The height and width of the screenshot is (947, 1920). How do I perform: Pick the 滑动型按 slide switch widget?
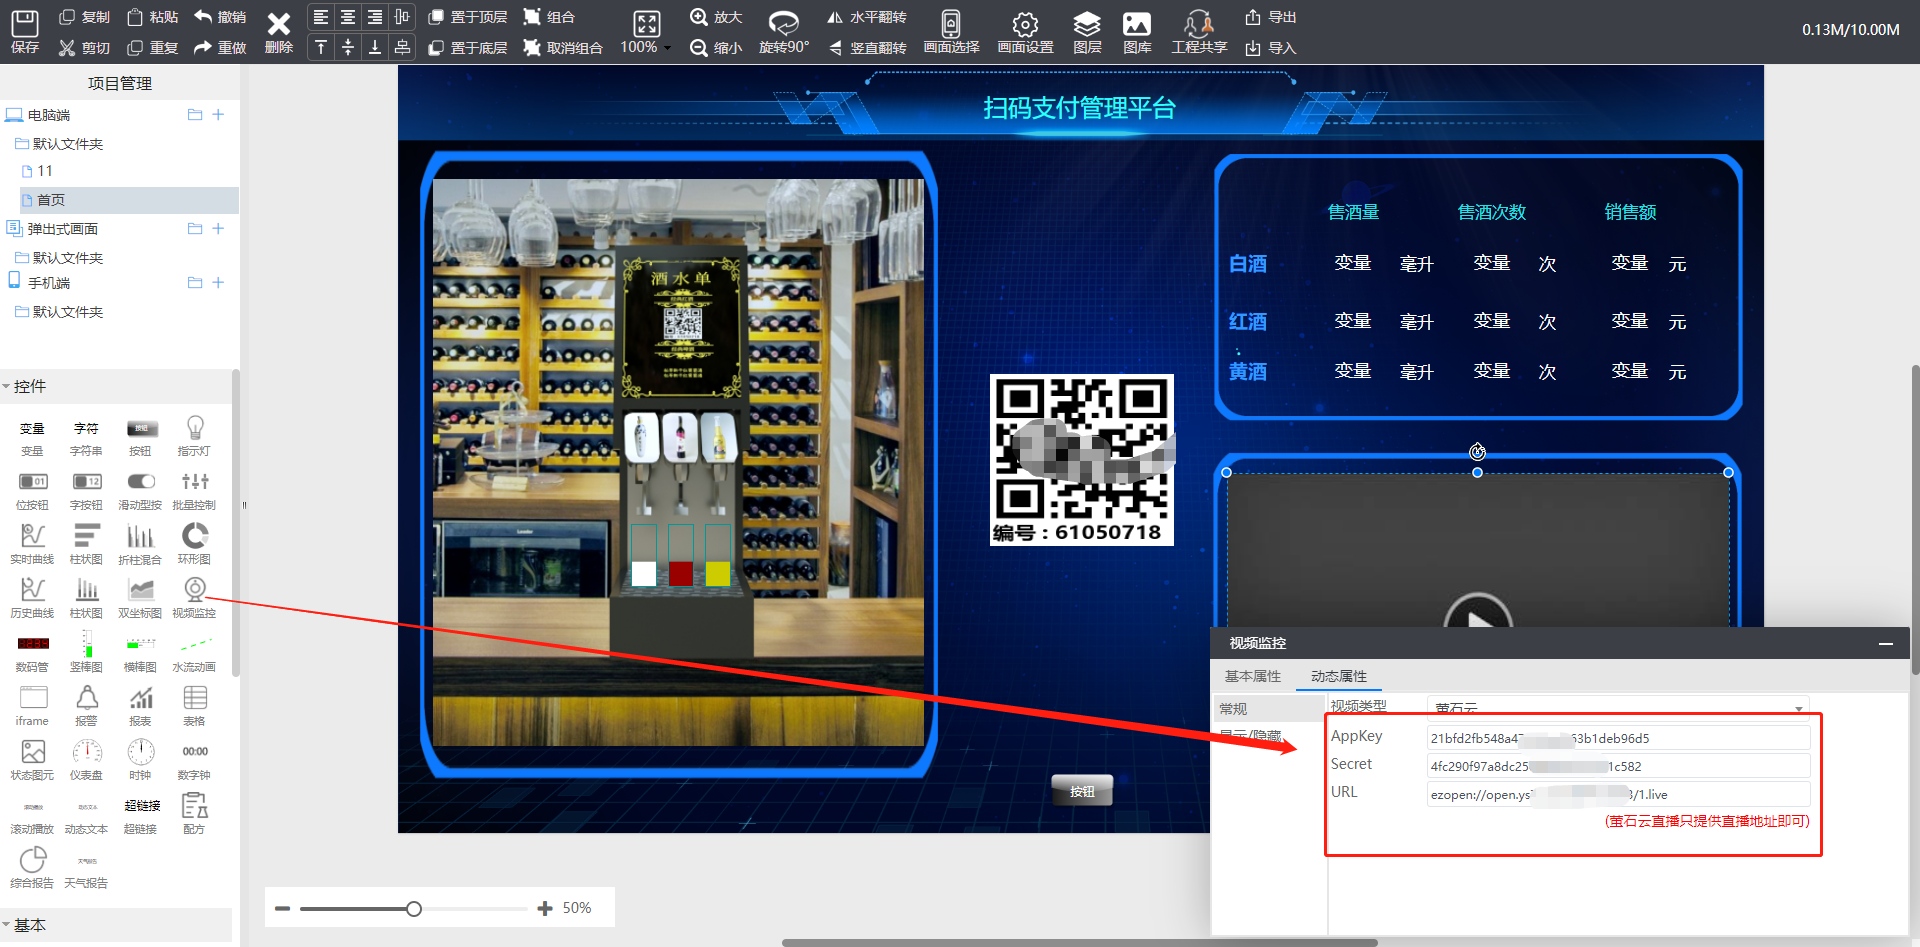(x=140, y=491)
